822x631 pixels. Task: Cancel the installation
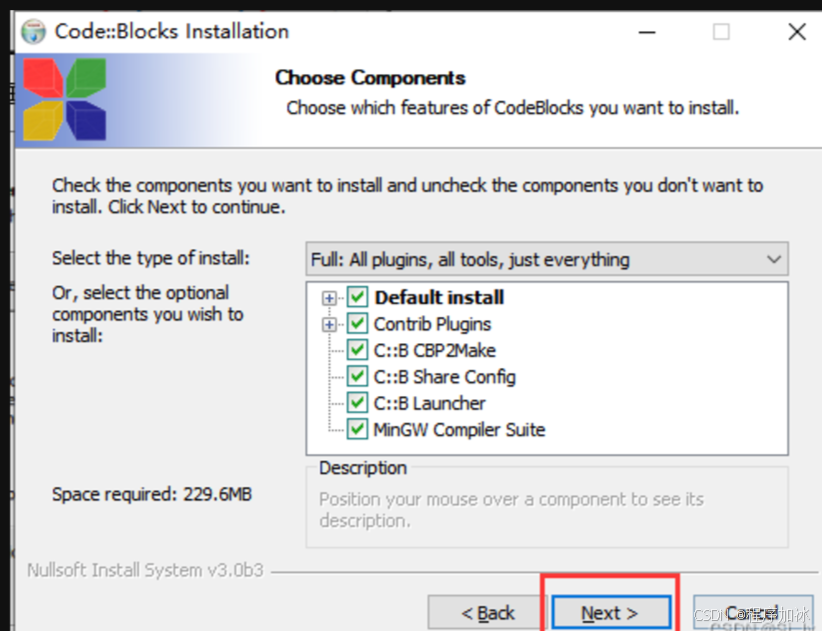pyautogui.click(x=752, y=613)
